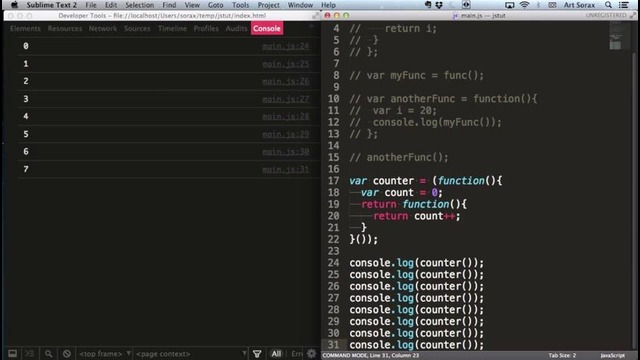Open the Art Sorax user menu

coord(579,5)
